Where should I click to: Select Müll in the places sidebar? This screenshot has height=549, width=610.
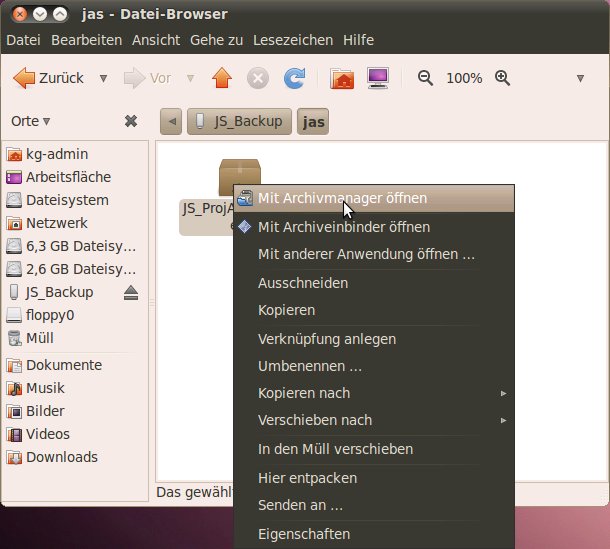[40, 338]
